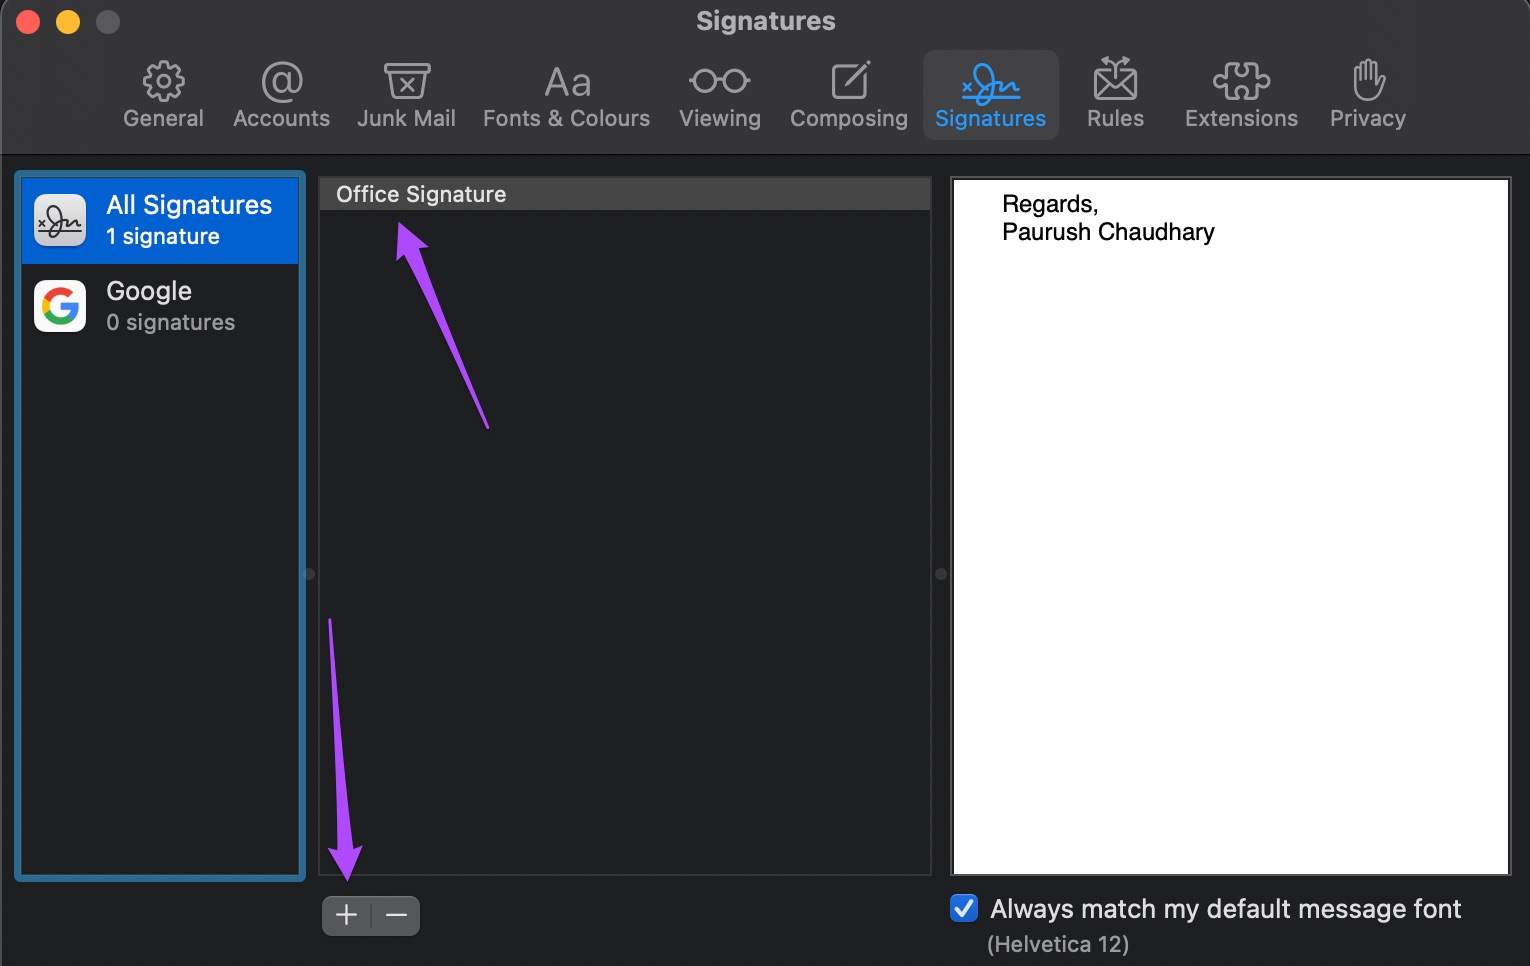
Task: Select the Signatures tab
Action: click(x=990, y=96)
